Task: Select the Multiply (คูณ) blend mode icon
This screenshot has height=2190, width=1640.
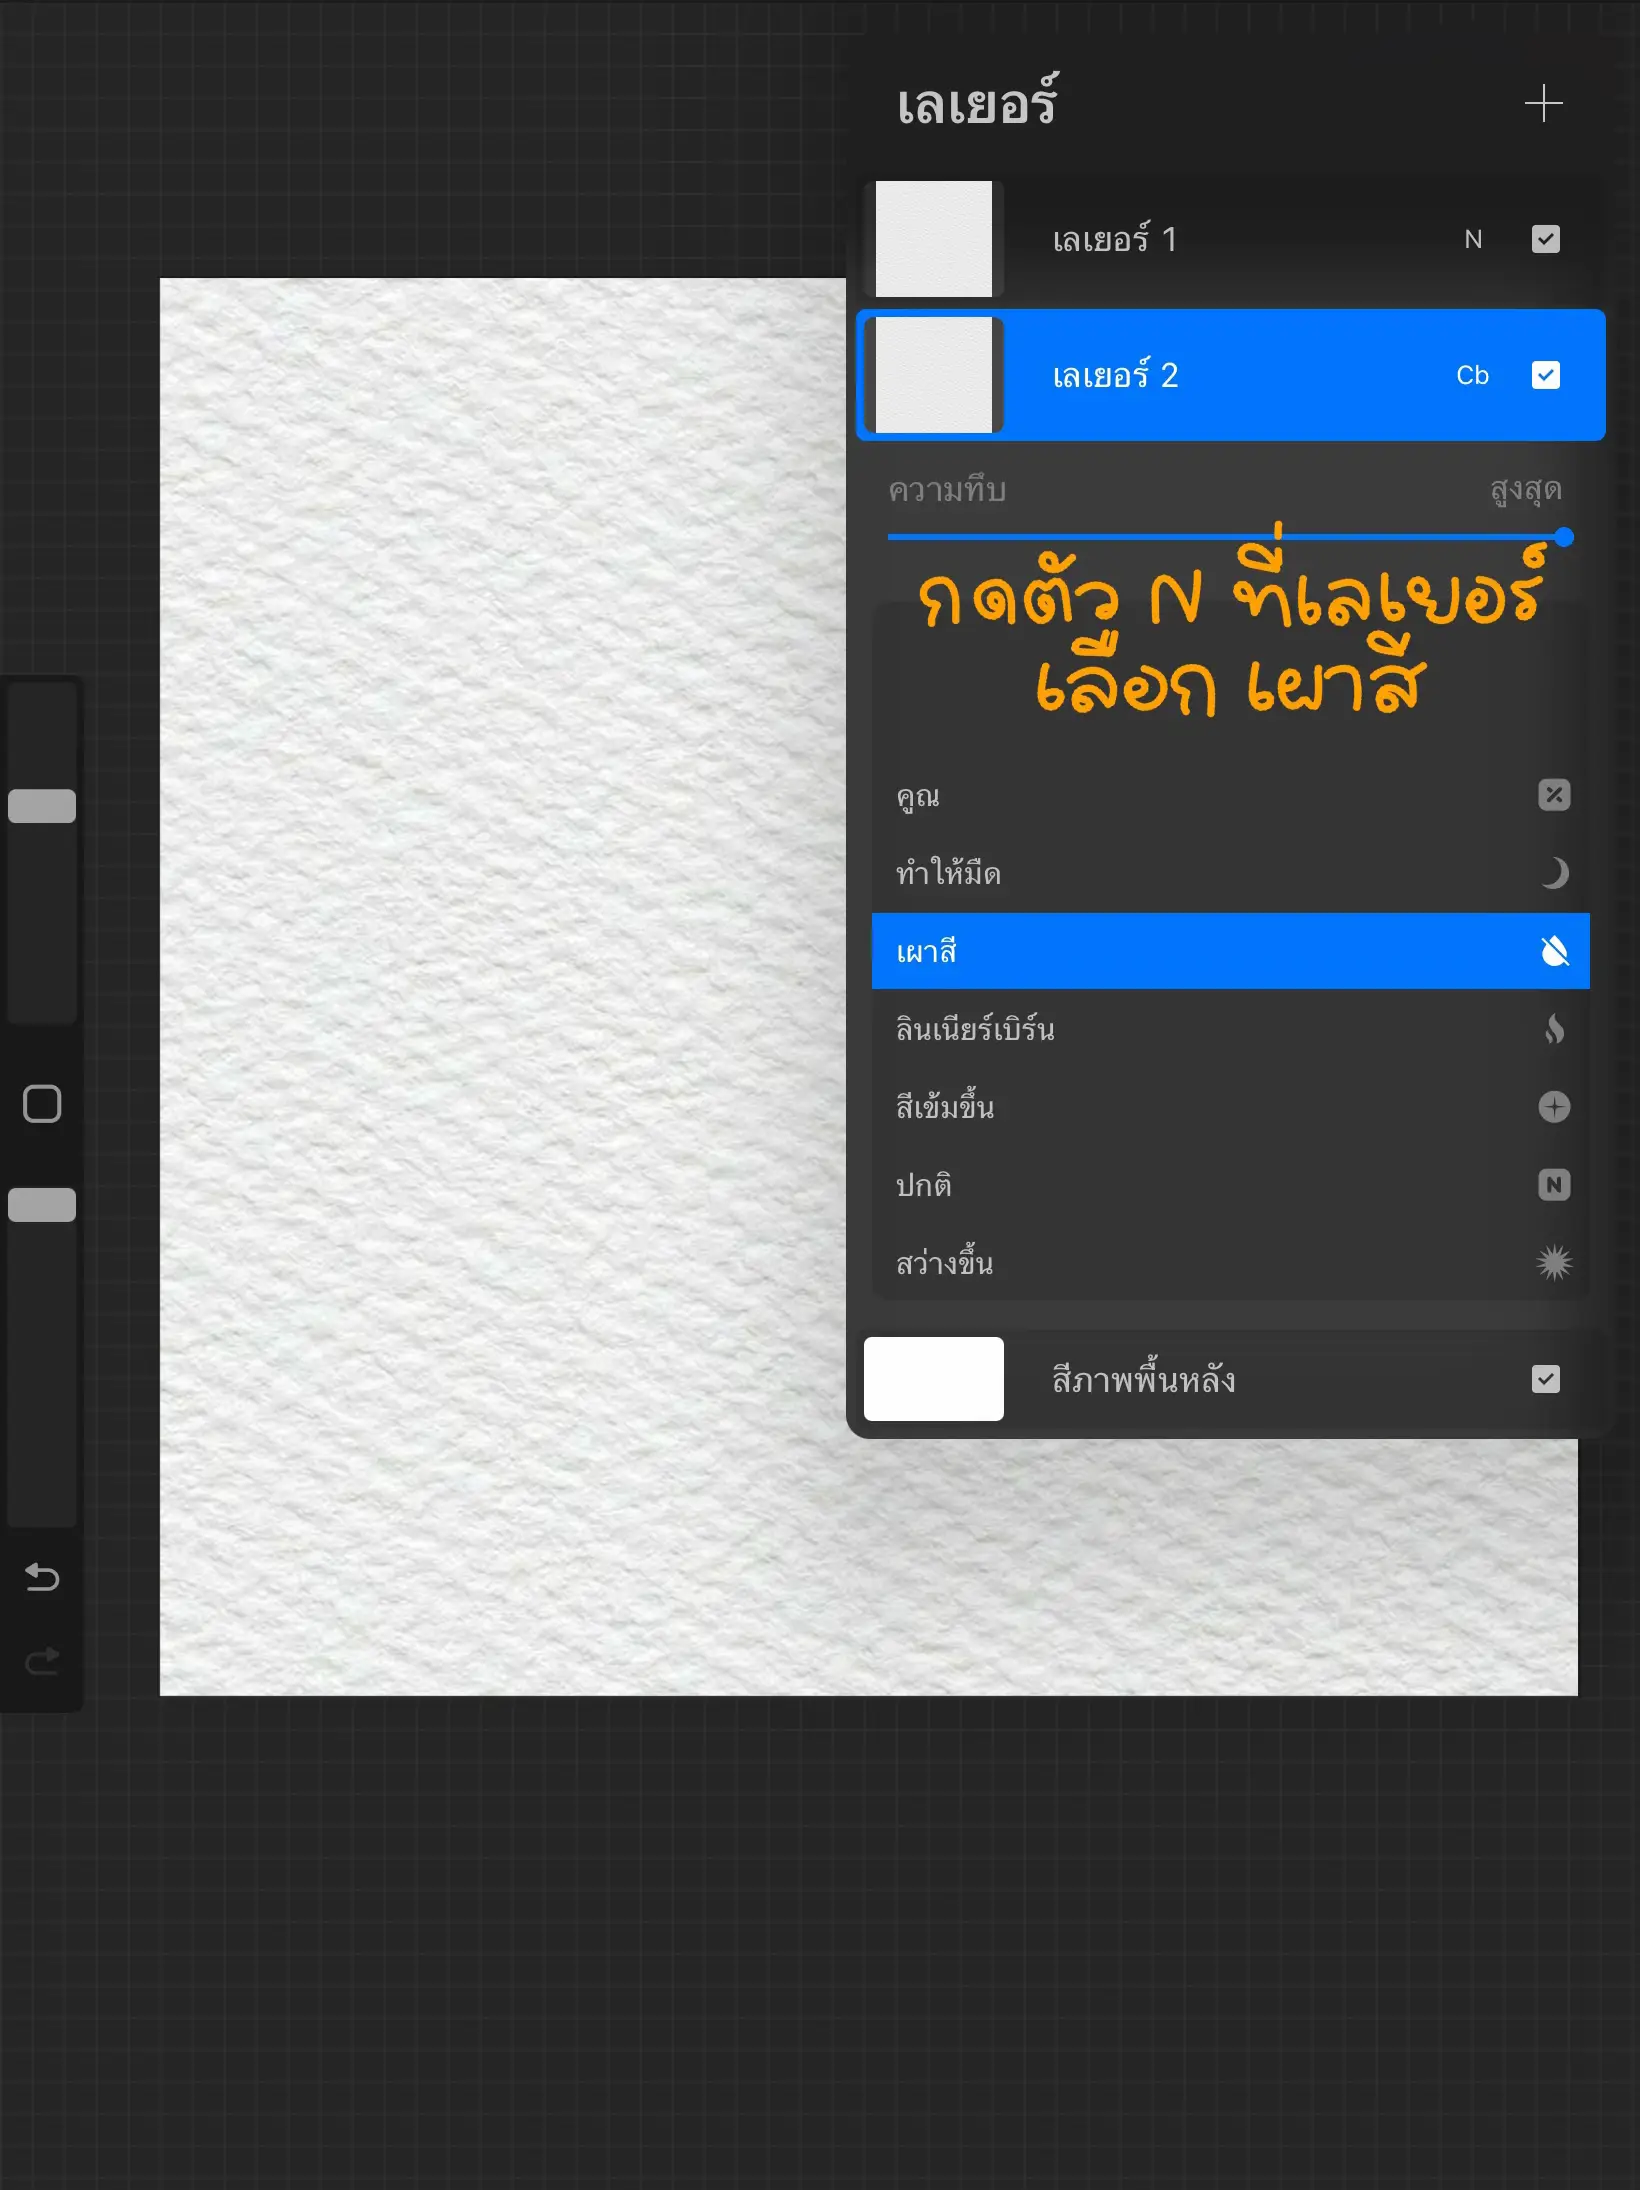Action: [x=1553, y=795]
